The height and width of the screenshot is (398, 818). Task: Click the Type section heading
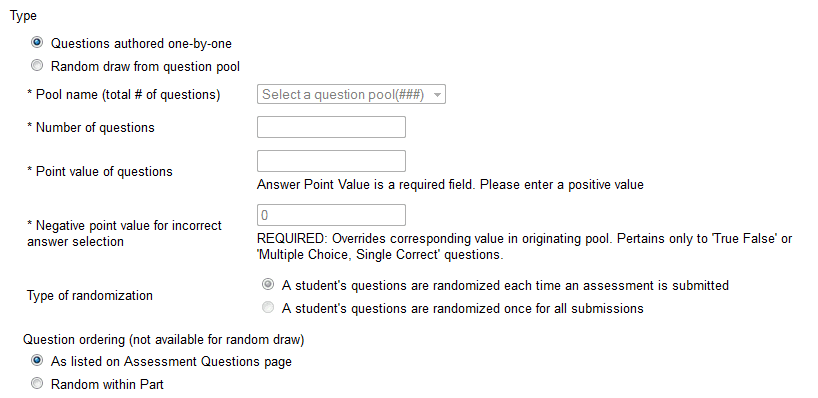tap(23, 16)
